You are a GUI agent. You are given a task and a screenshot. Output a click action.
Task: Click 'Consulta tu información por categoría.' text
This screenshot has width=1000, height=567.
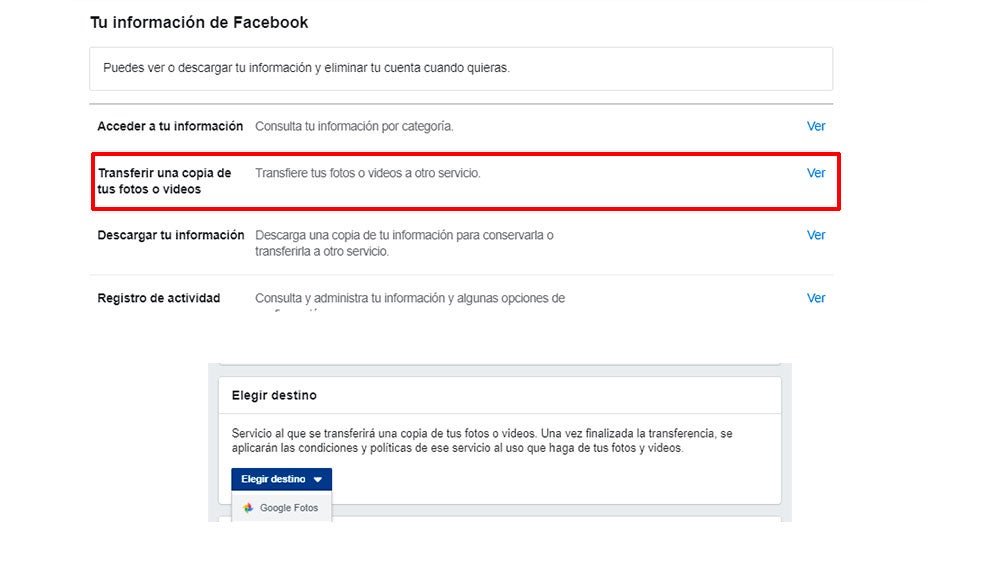[x=354, y=126]
